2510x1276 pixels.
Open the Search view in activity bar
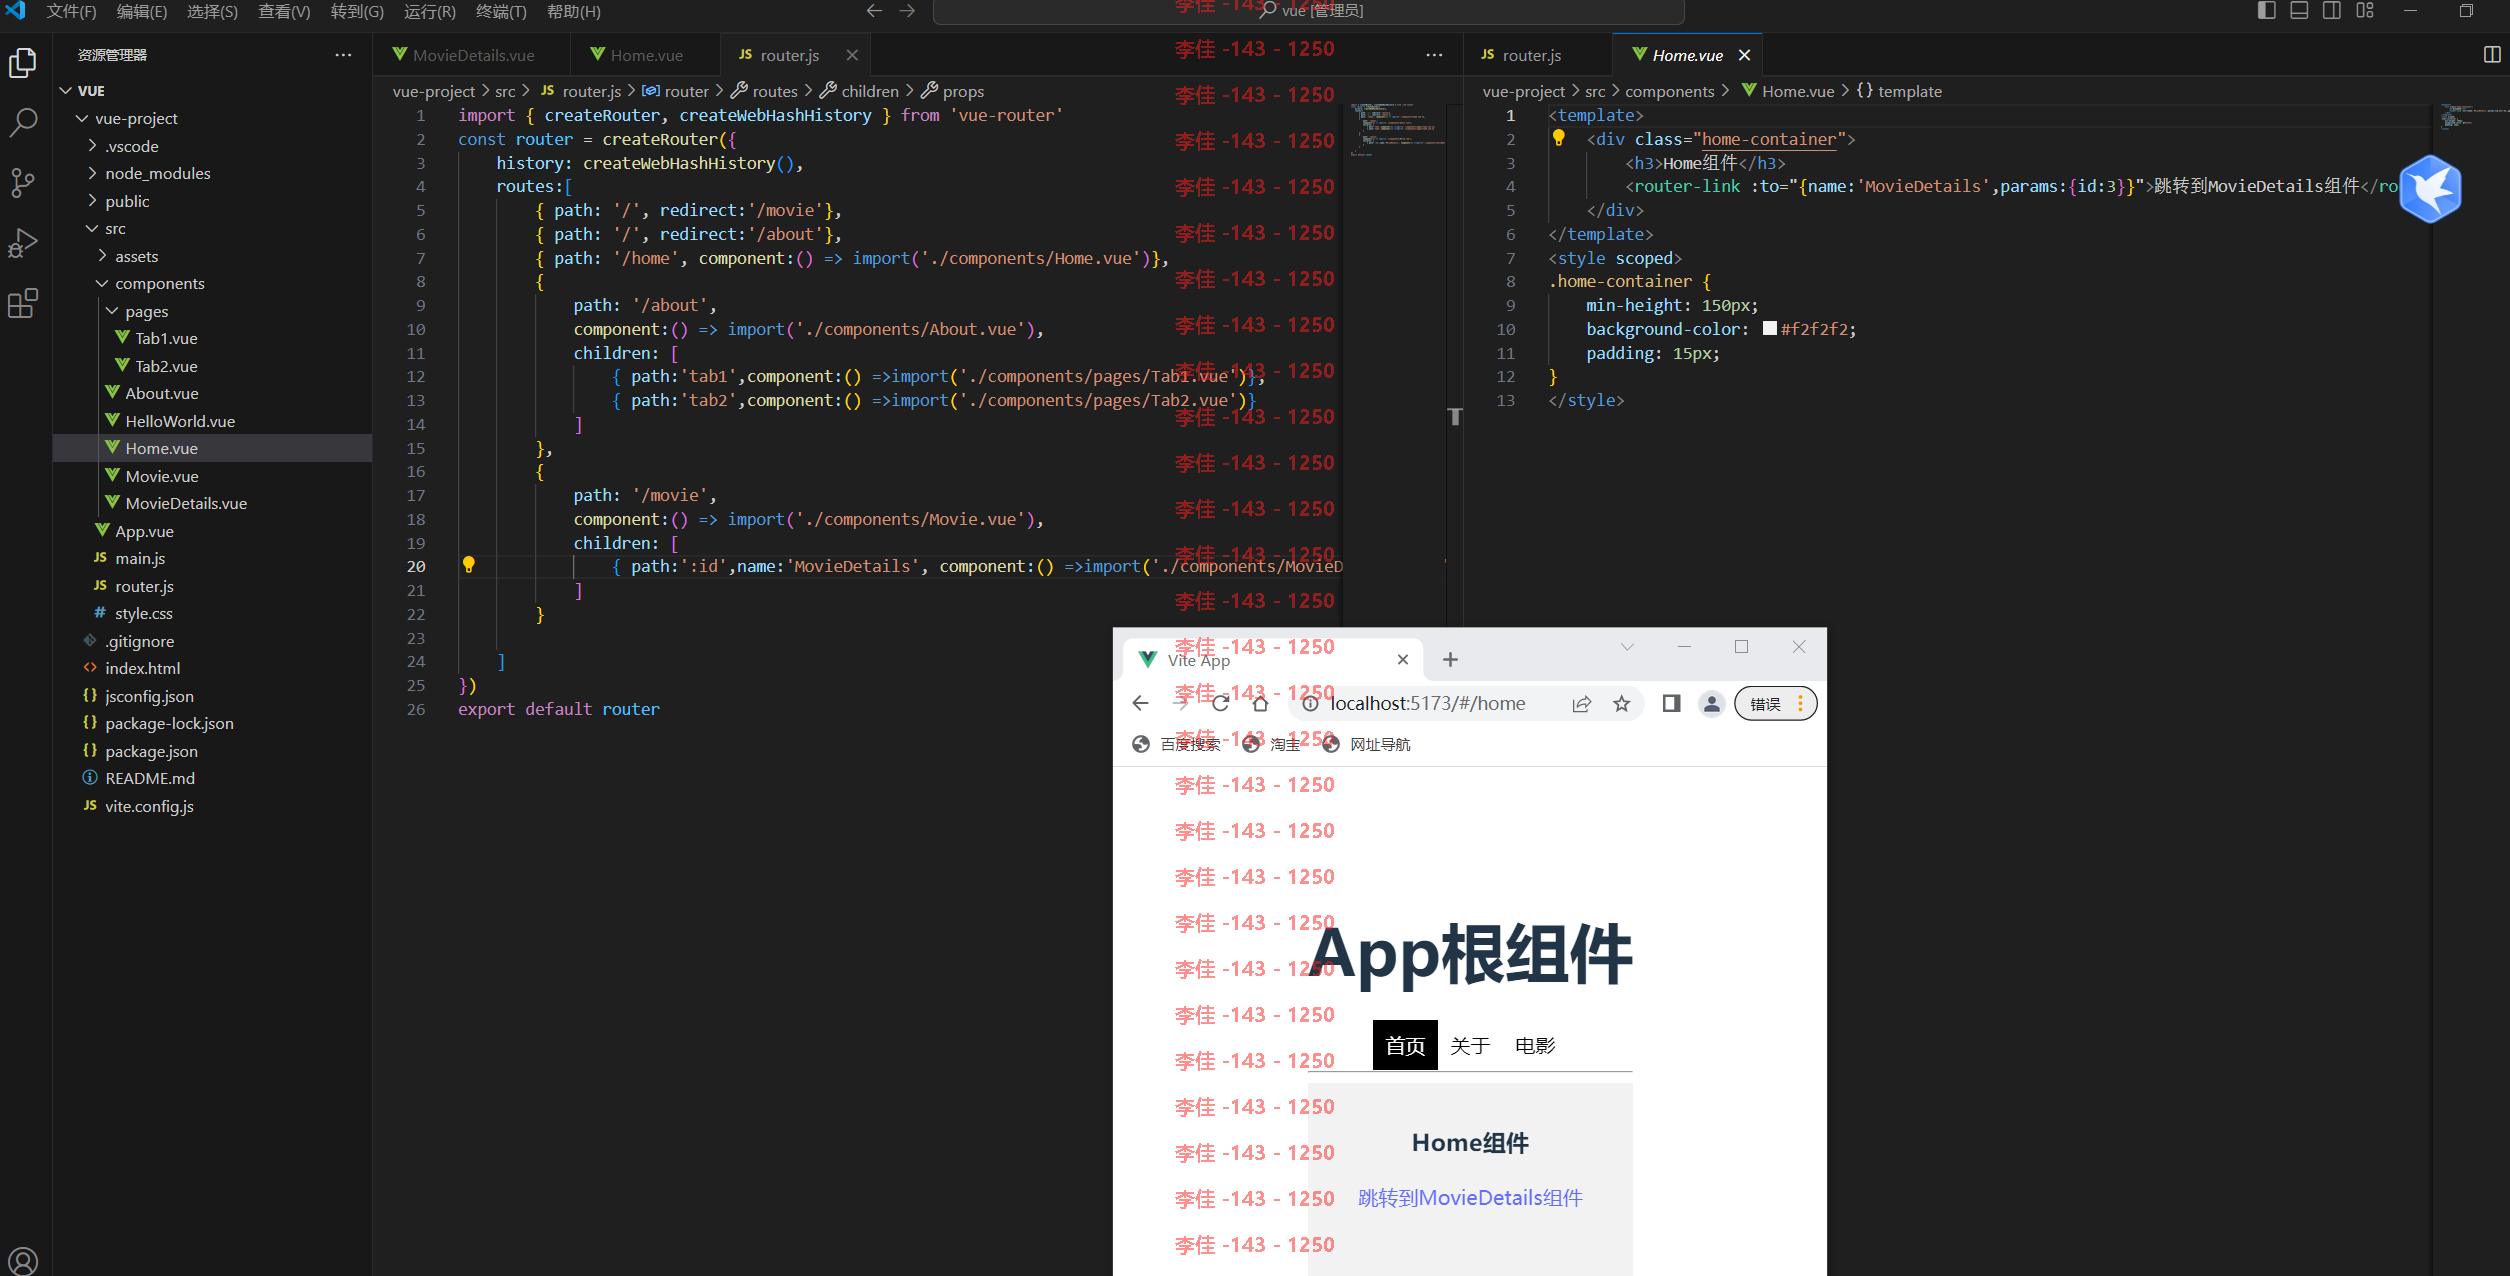[23, 123]
